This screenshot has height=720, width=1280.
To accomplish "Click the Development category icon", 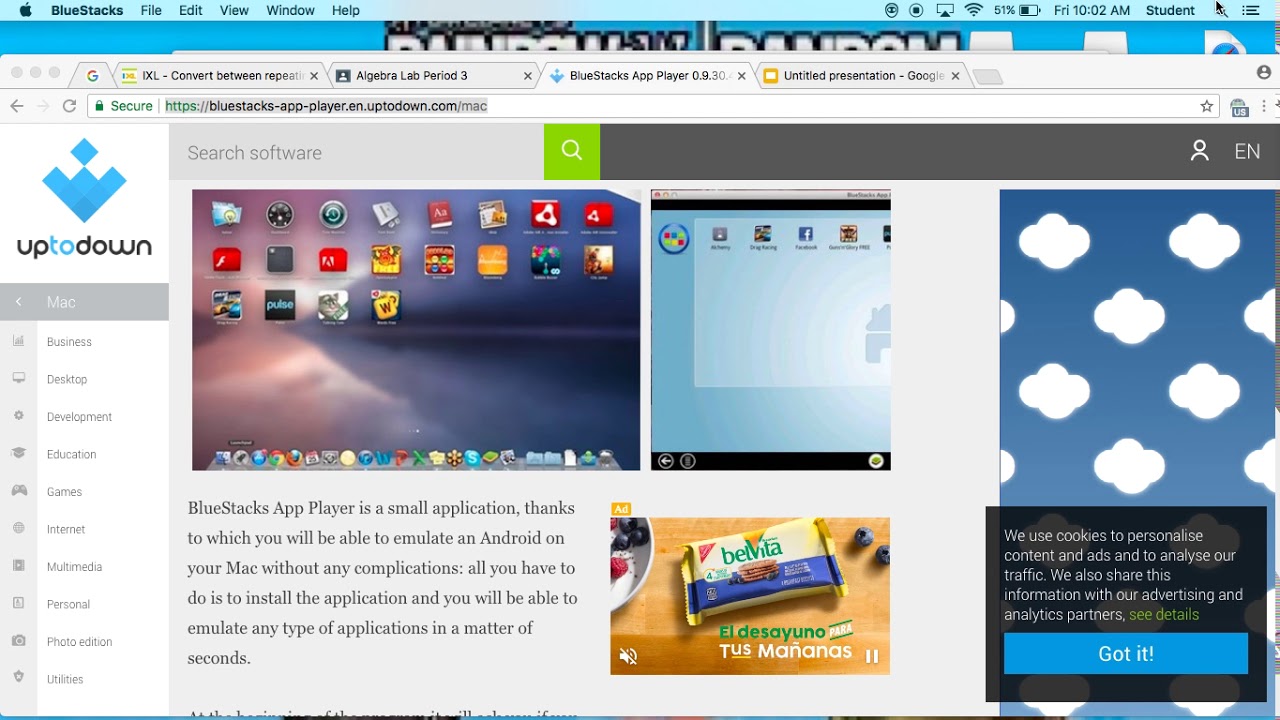I will pos(18,416).
